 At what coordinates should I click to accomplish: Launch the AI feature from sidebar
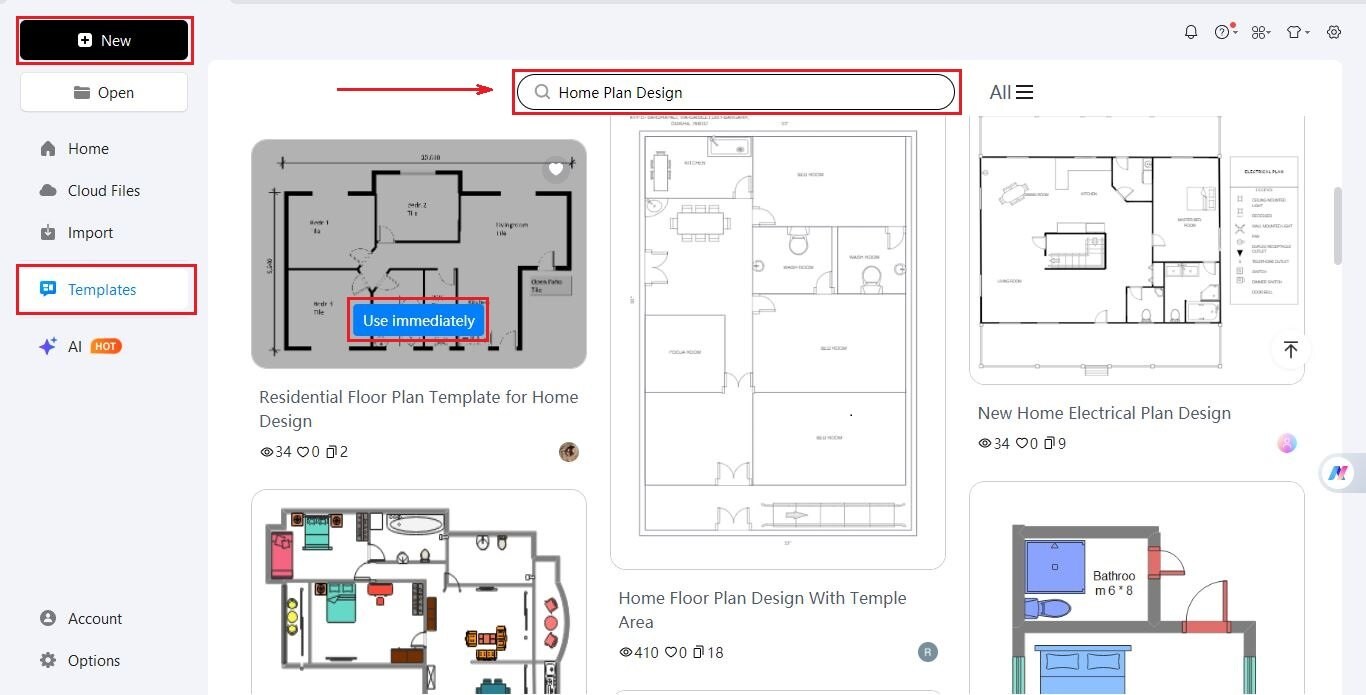point(75,346)
